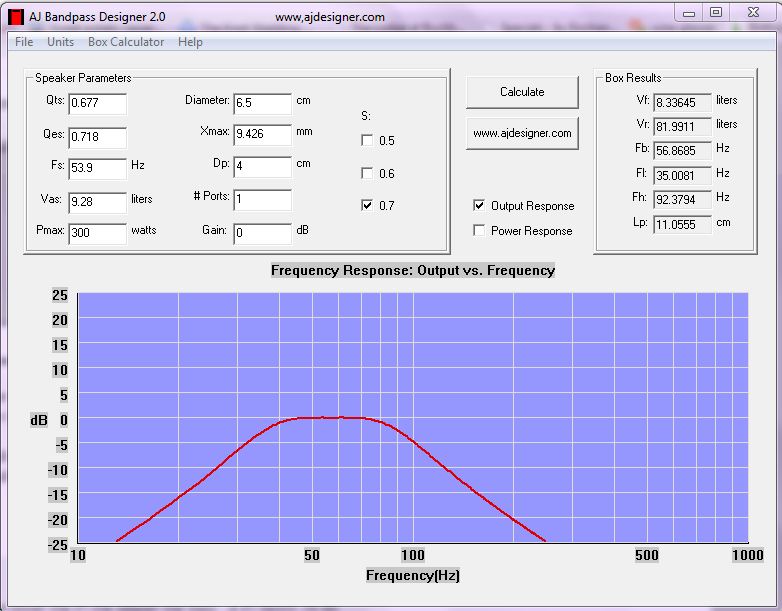Focus the Fs frequency input field
The height and width of the screenshot is (611, 782).
pyautogui.click(x=97, y=169)
